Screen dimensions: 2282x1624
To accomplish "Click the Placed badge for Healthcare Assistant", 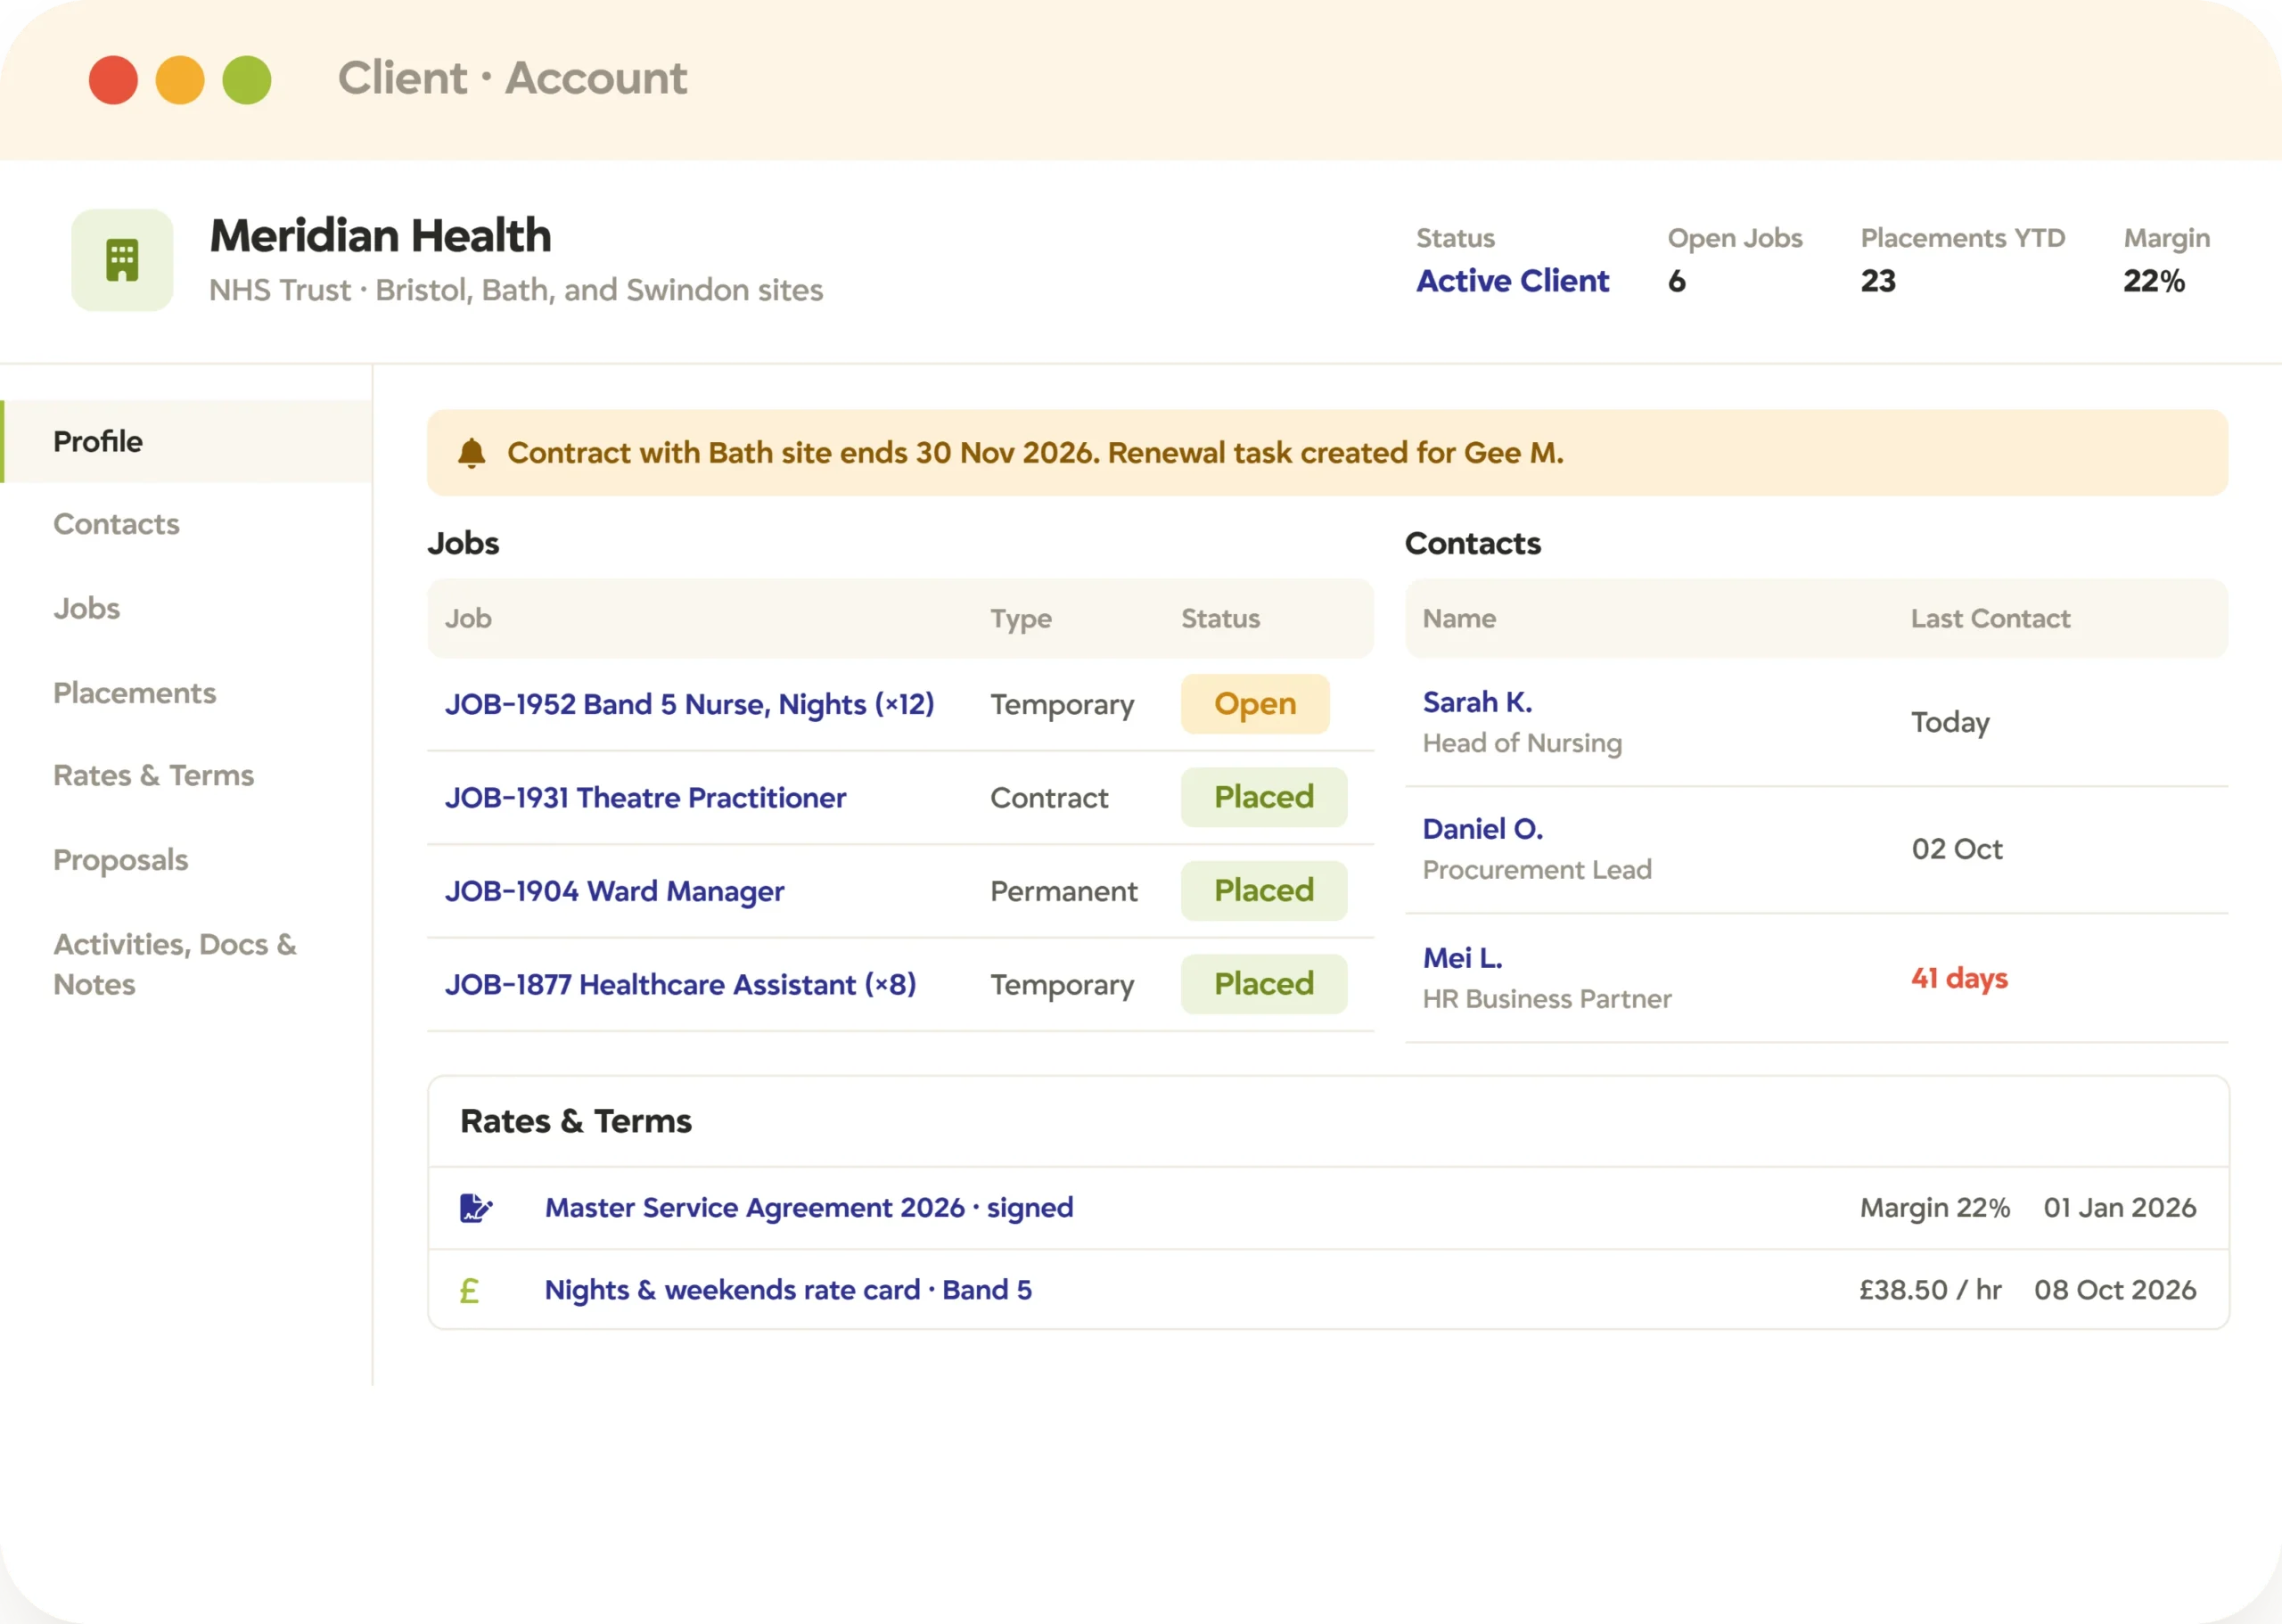I will coord(1264,984).
